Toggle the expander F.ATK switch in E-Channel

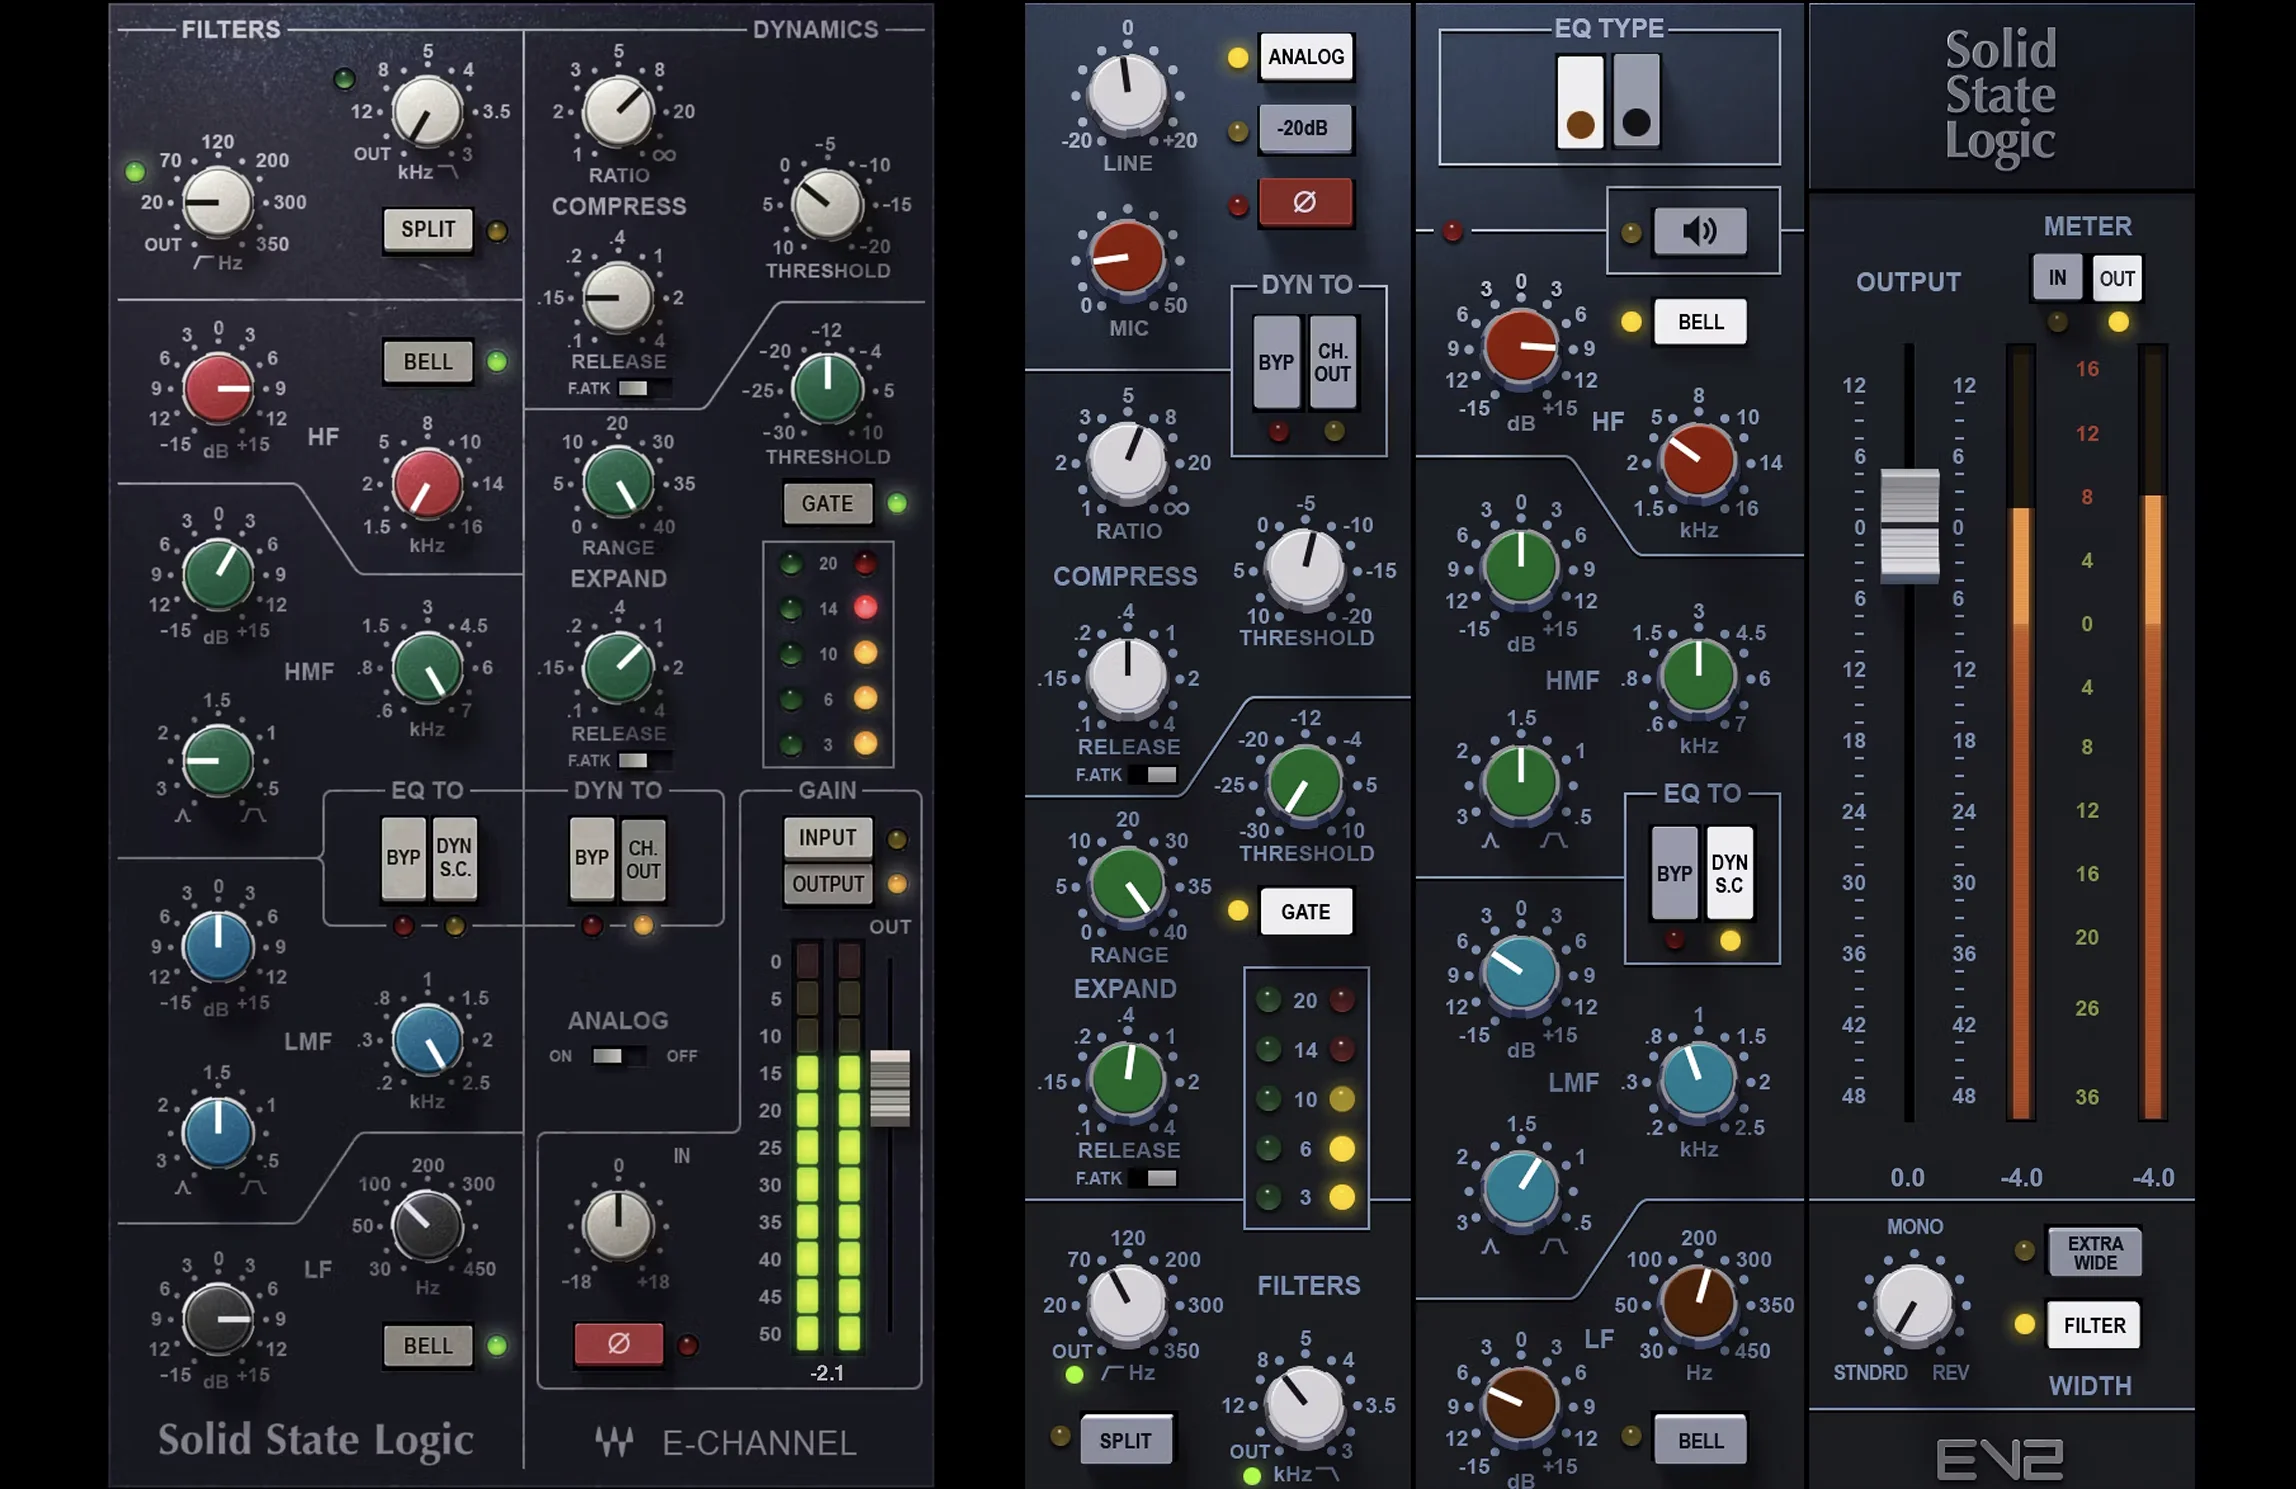[644, 760]
